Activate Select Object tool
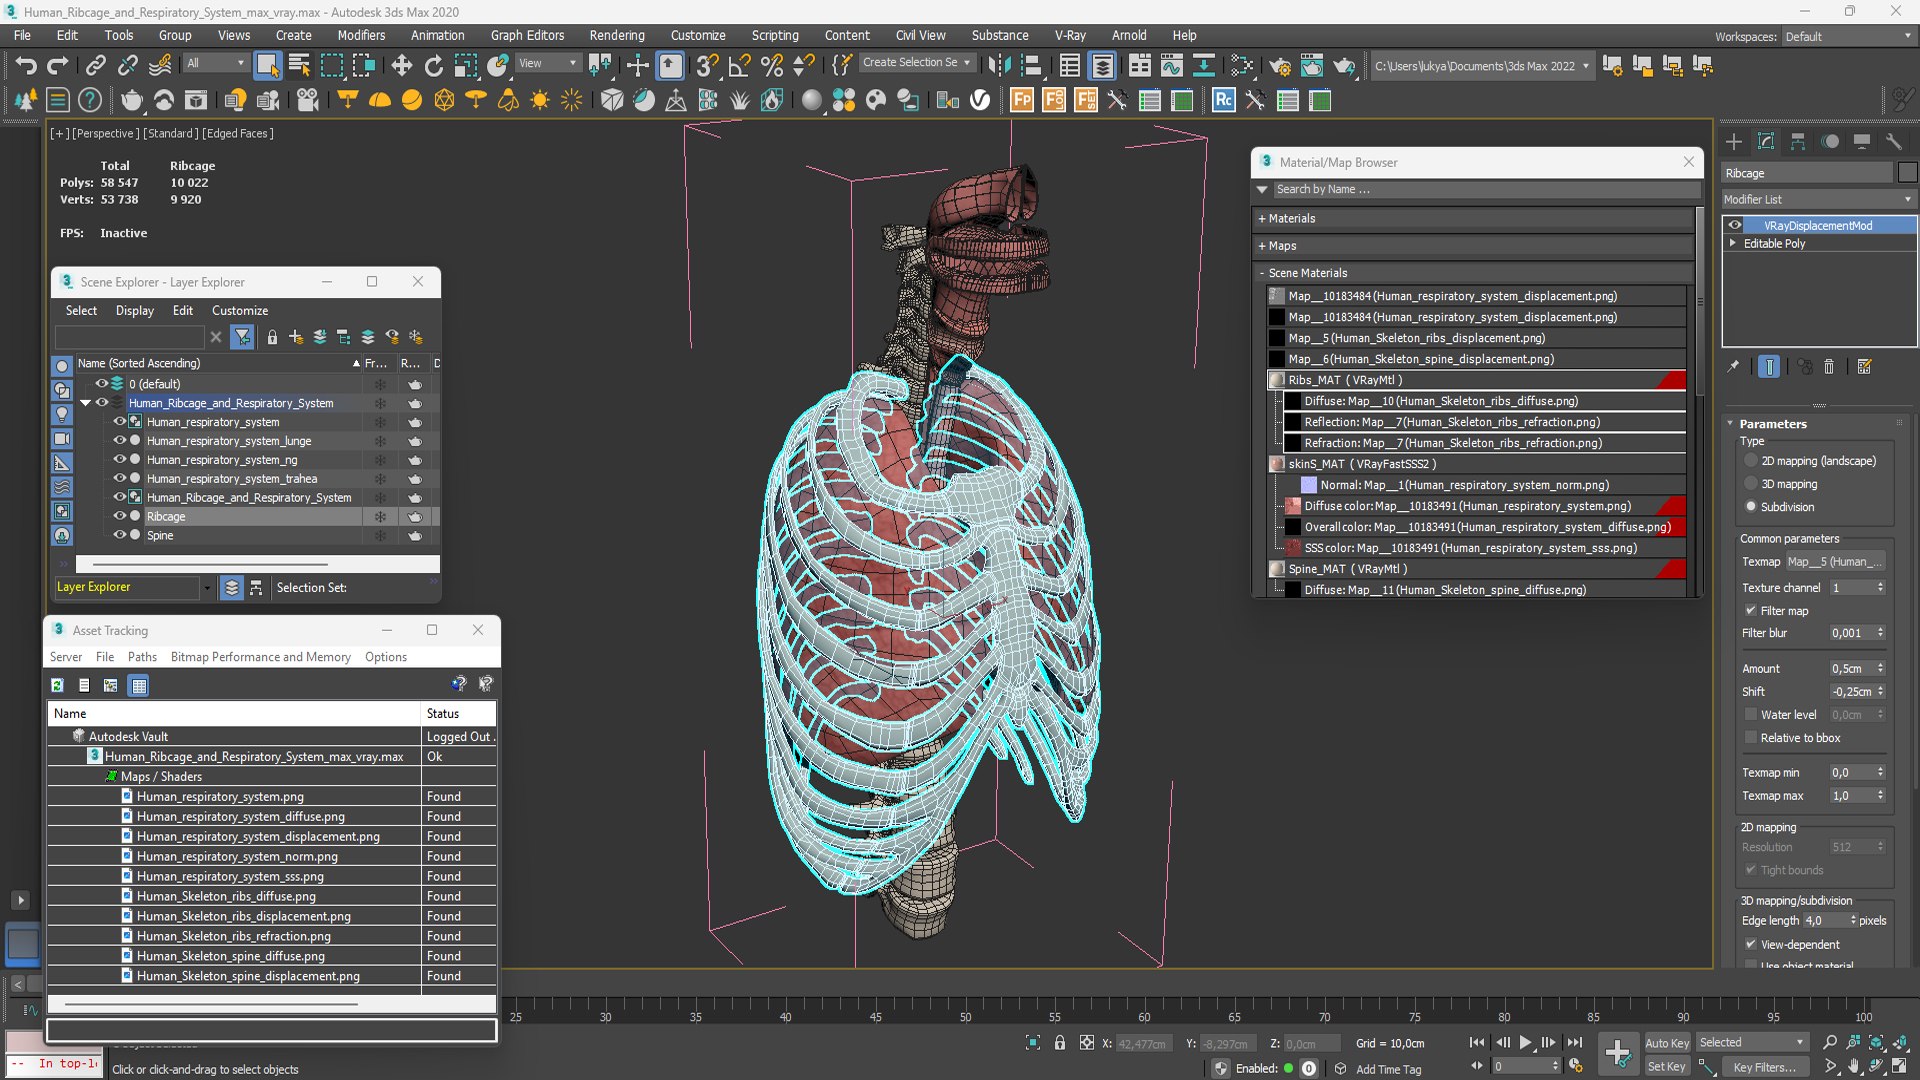The height and width of the screenshot is (1080, 1920). coord(267,66)
